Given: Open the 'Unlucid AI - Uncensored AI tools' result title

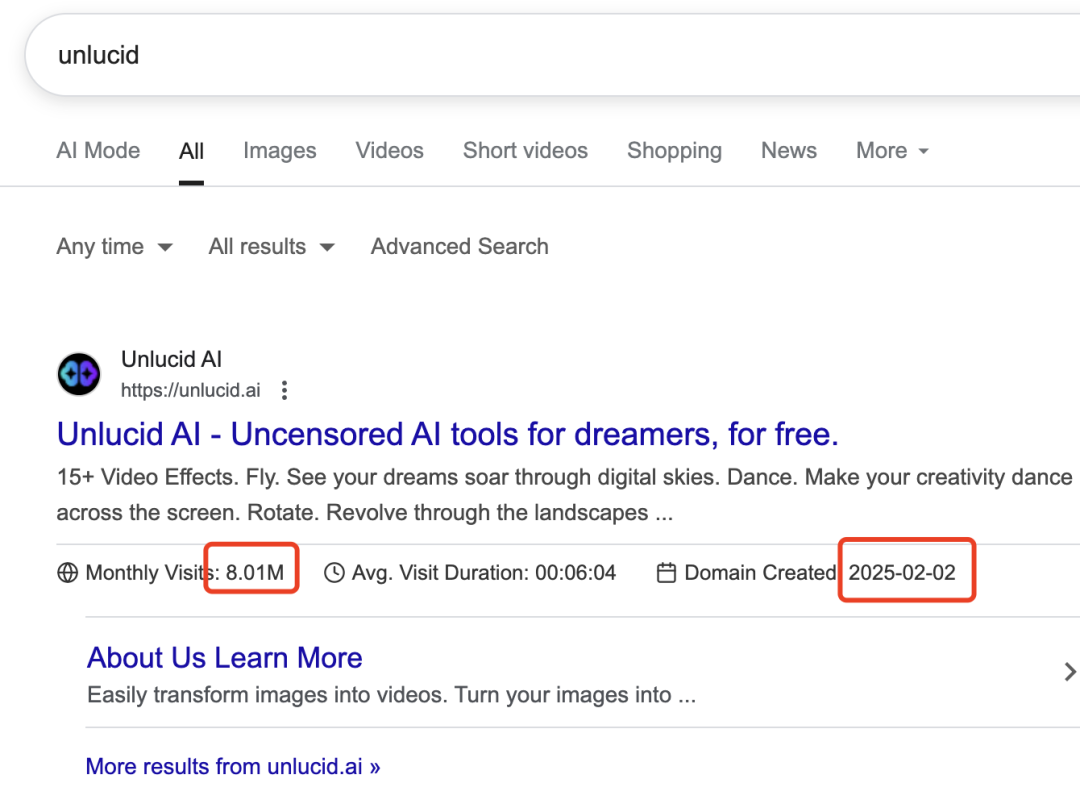Looking at the screenshot, I should [448, 434].
